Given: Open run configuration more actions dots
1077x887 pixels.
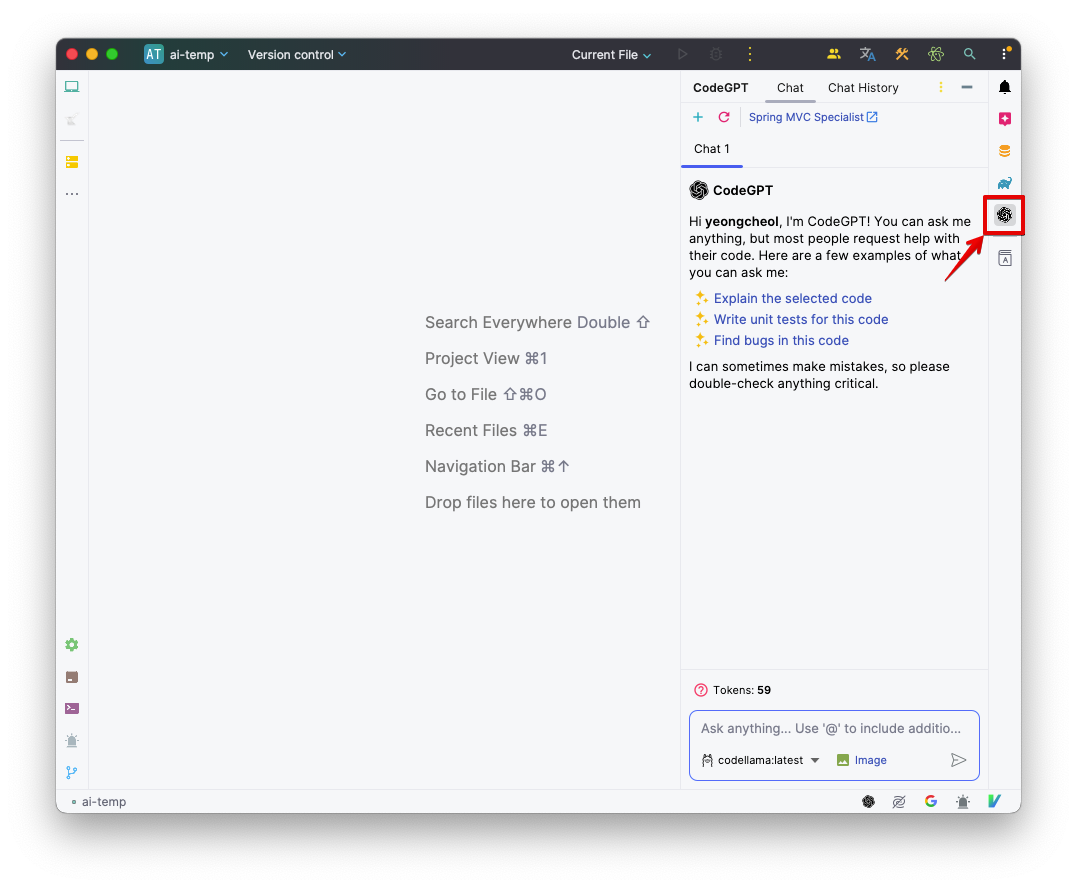Looking at the screenshot, I should point(749,54).
